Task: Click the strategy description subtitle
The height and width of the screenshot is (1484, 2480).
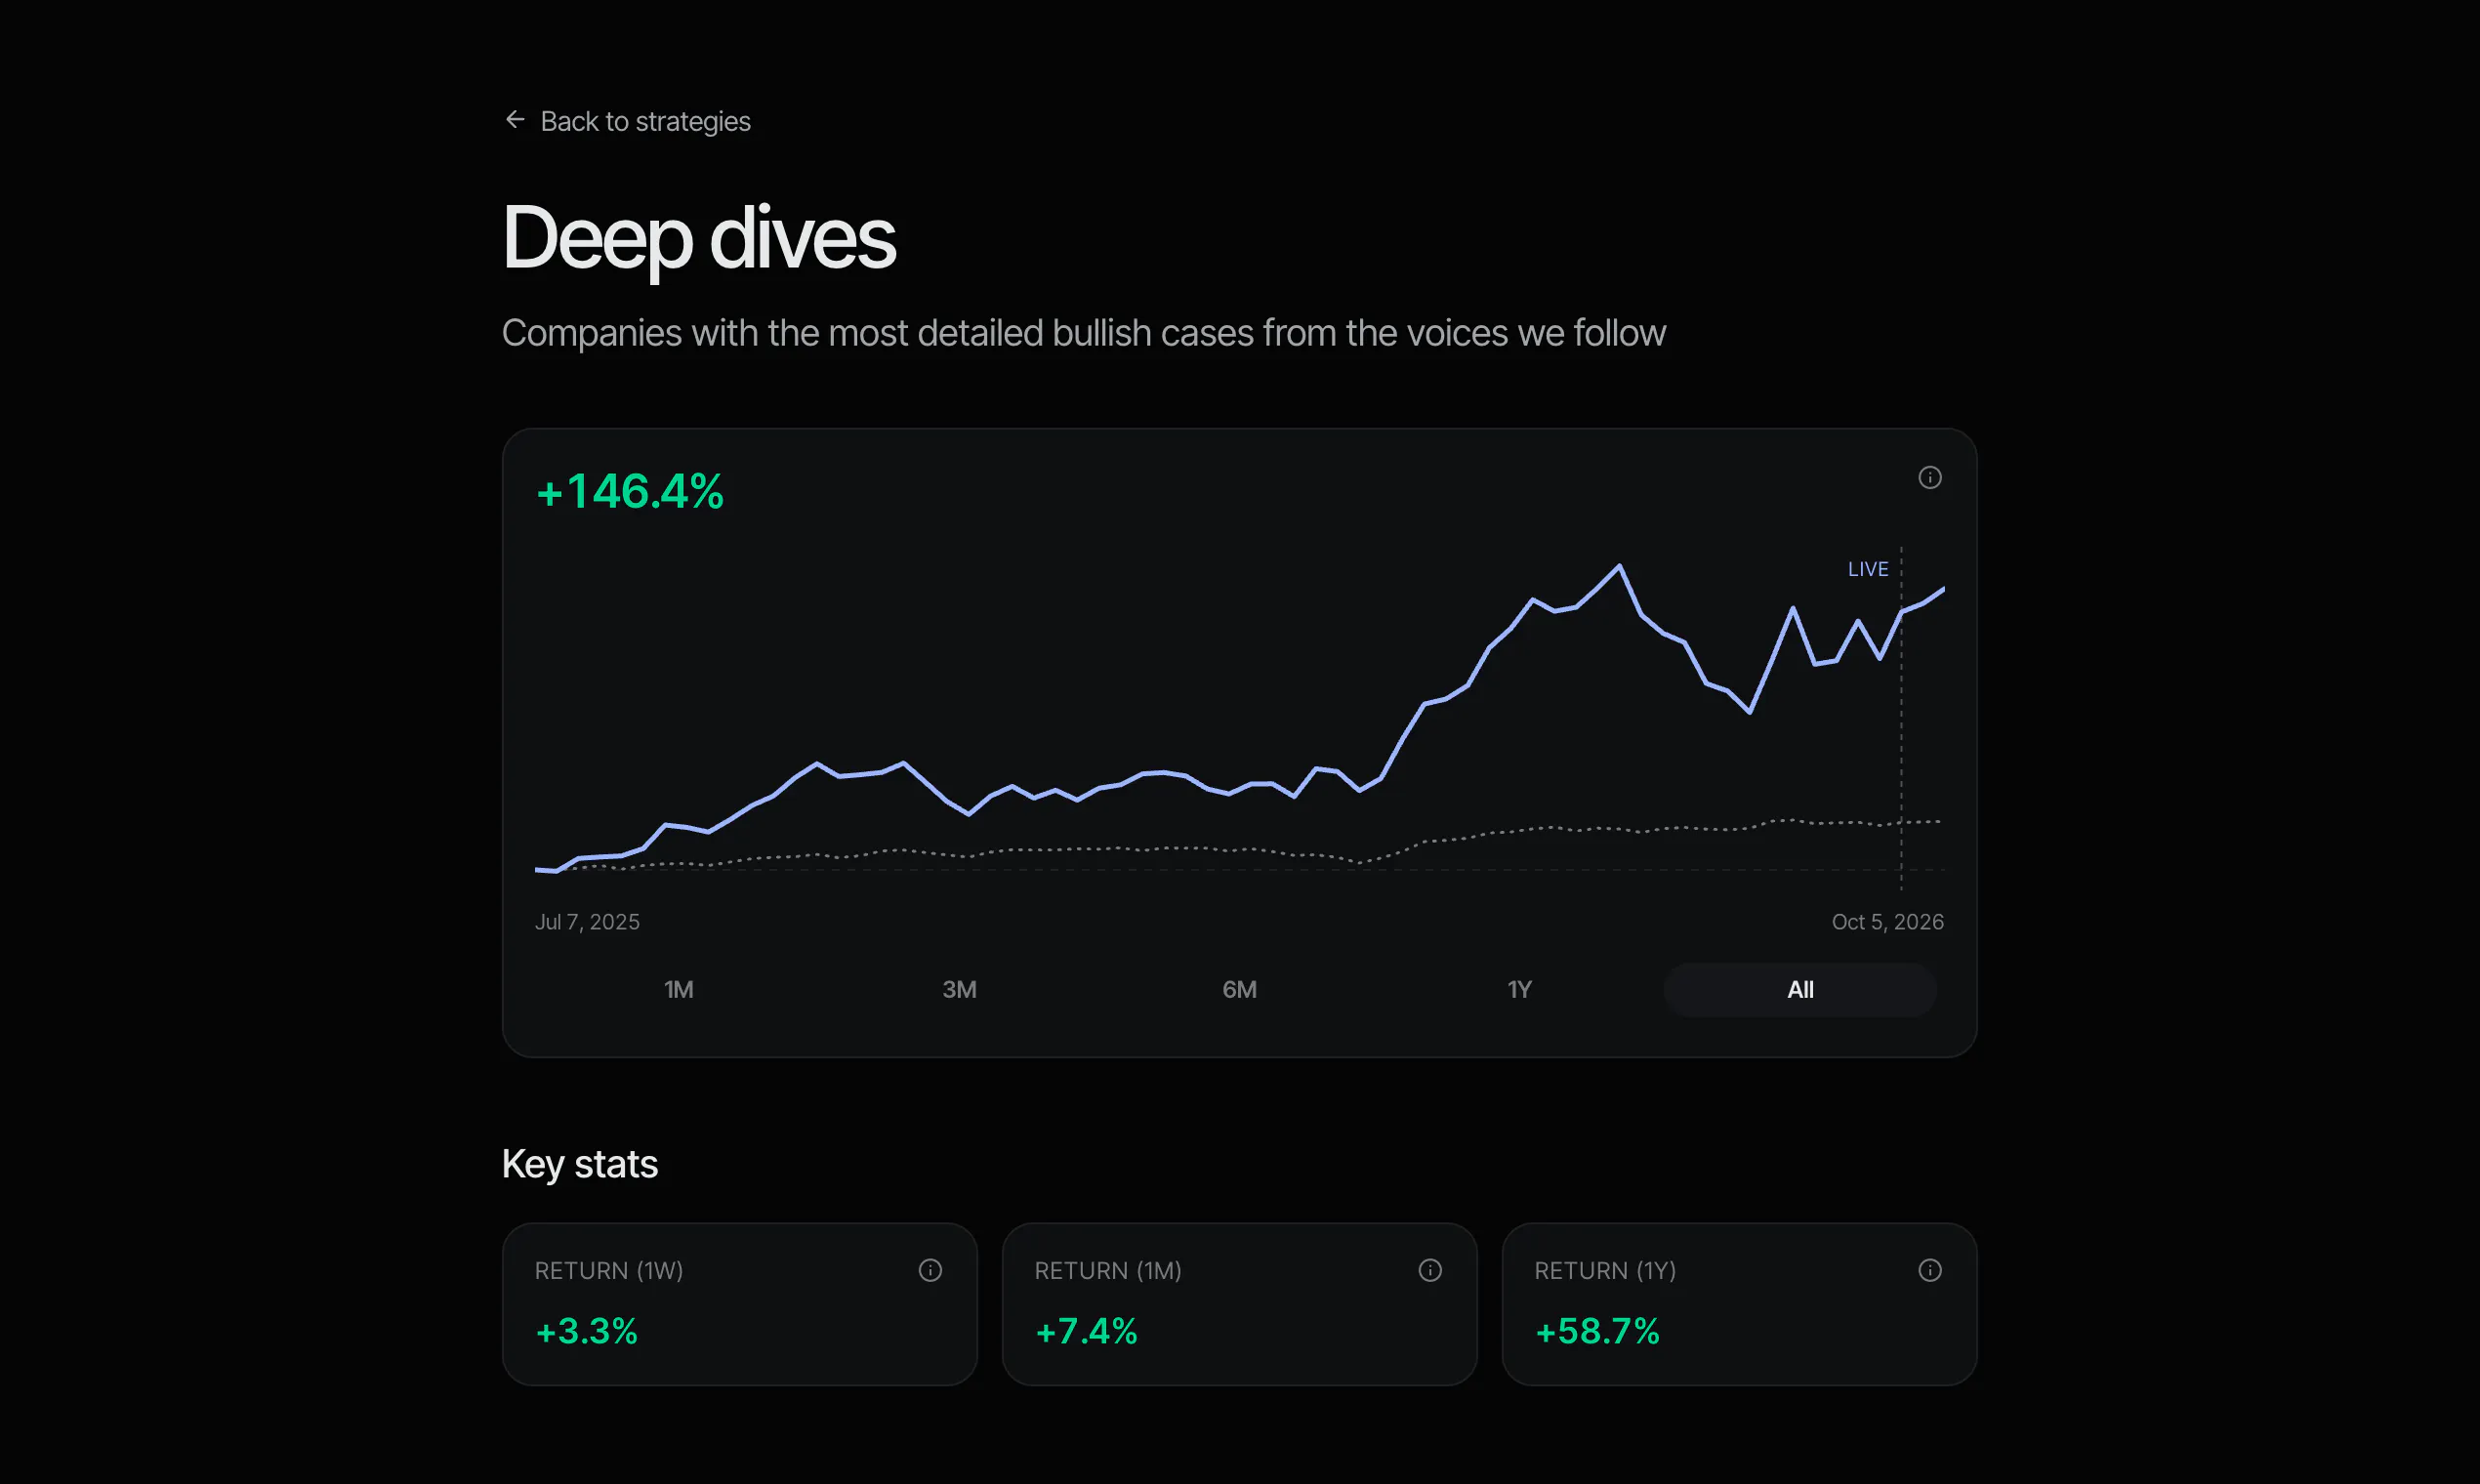Action: coord(1084,333)
